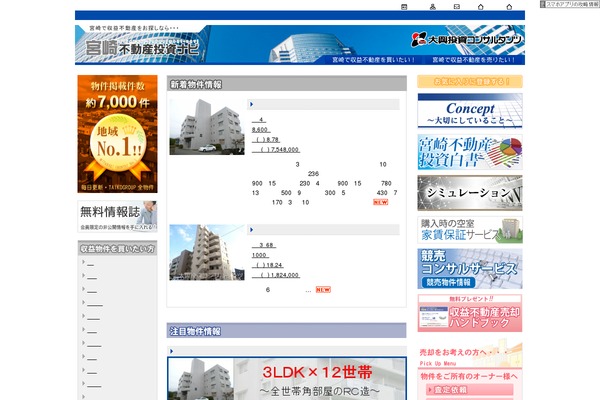Click the underlined ( ) 18.24 link
This screenshot has height=400, width=600.
click(x=267, y=265)
